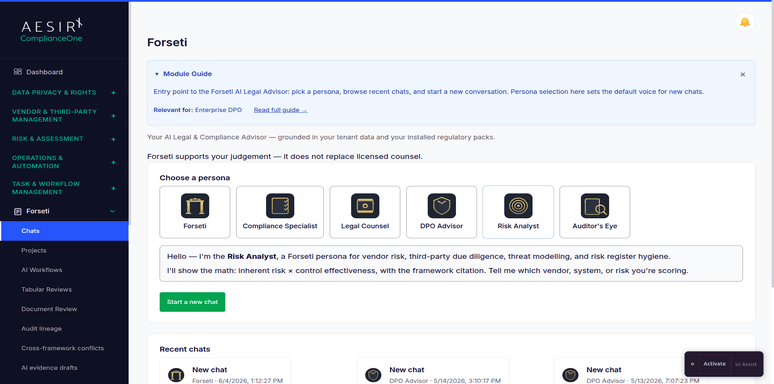Collapse the Module Guide triangle
Screen dimensions: 774x384
click(157, 74)
